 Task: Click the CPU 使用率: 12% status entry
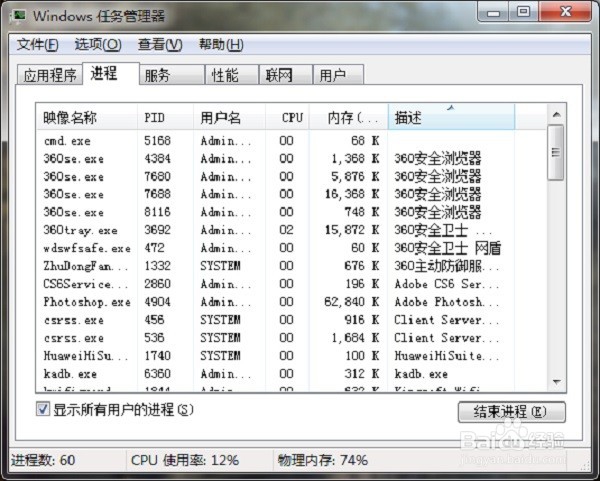(185, 460)
